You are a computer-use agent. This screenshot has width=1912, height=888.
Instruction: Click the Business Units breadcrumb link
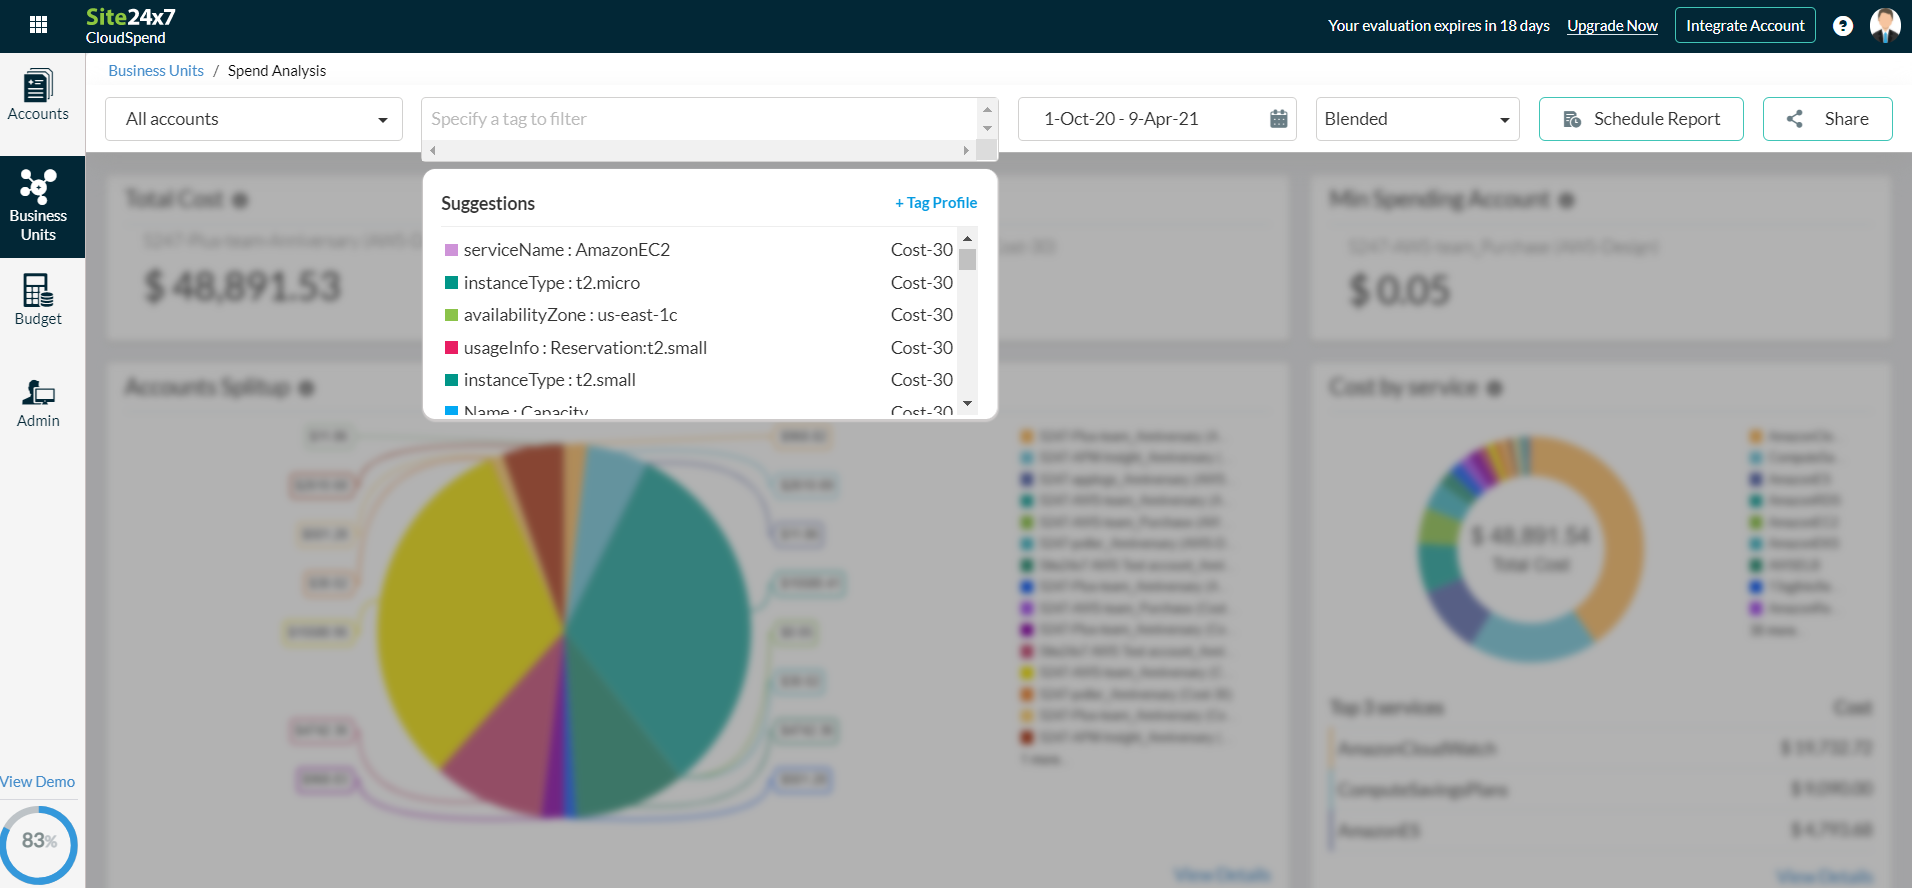coord(156,71)
